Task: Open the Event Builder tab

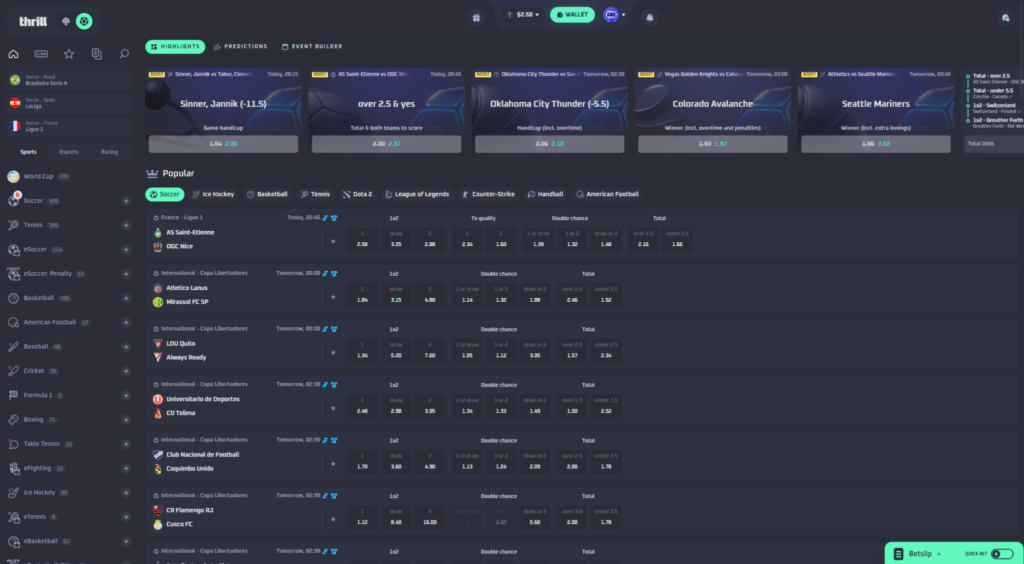Action: pos(312,47)
